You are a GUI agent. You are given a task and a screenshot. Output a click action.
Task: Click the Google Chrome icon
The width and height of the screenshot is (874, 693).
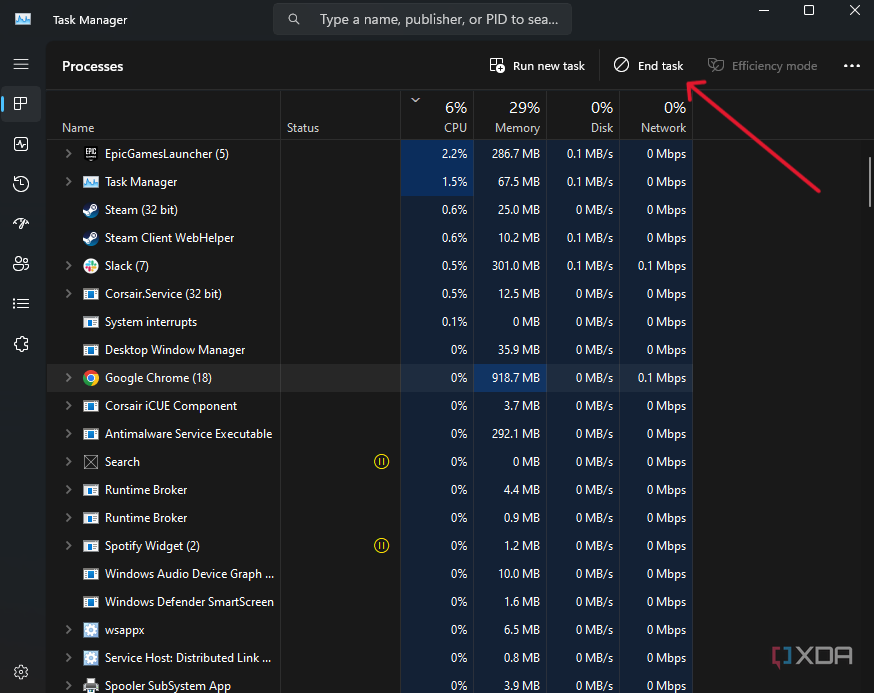(x=91, y=378)
